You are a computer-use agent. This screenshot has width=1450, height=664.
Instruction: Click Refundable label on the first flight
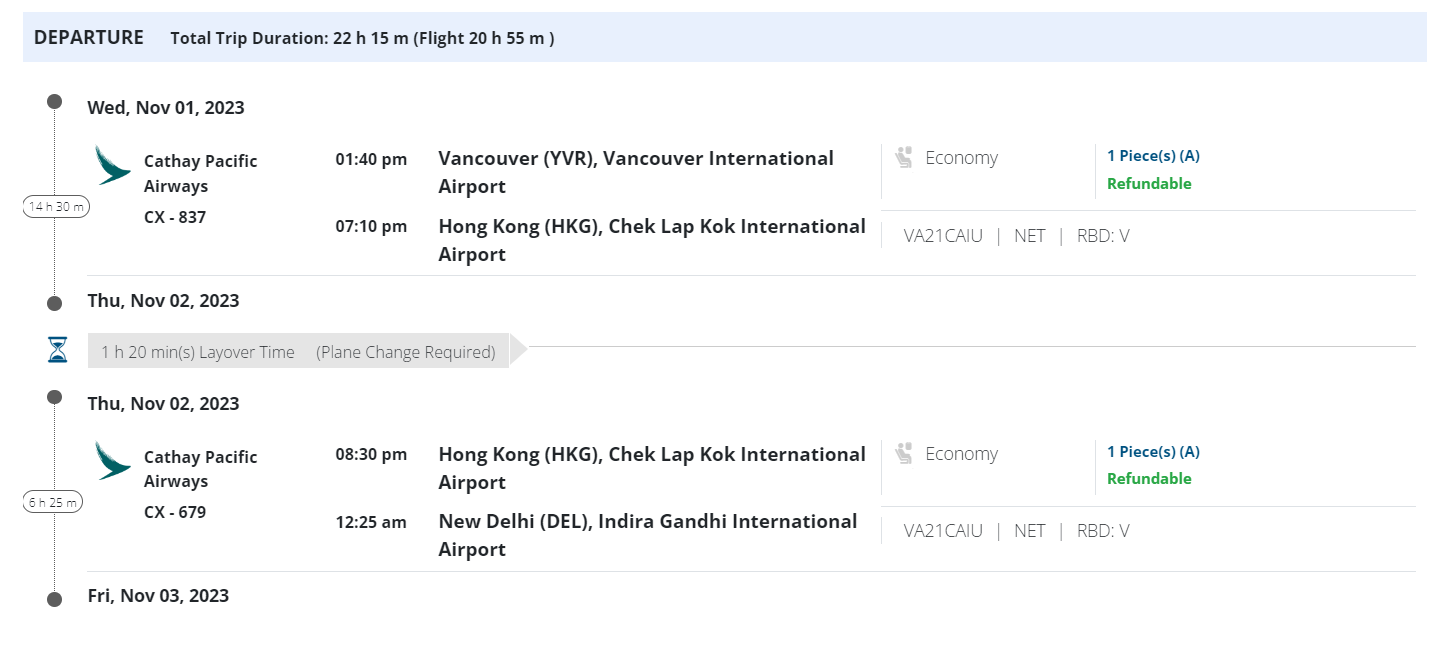[1149, 184]
